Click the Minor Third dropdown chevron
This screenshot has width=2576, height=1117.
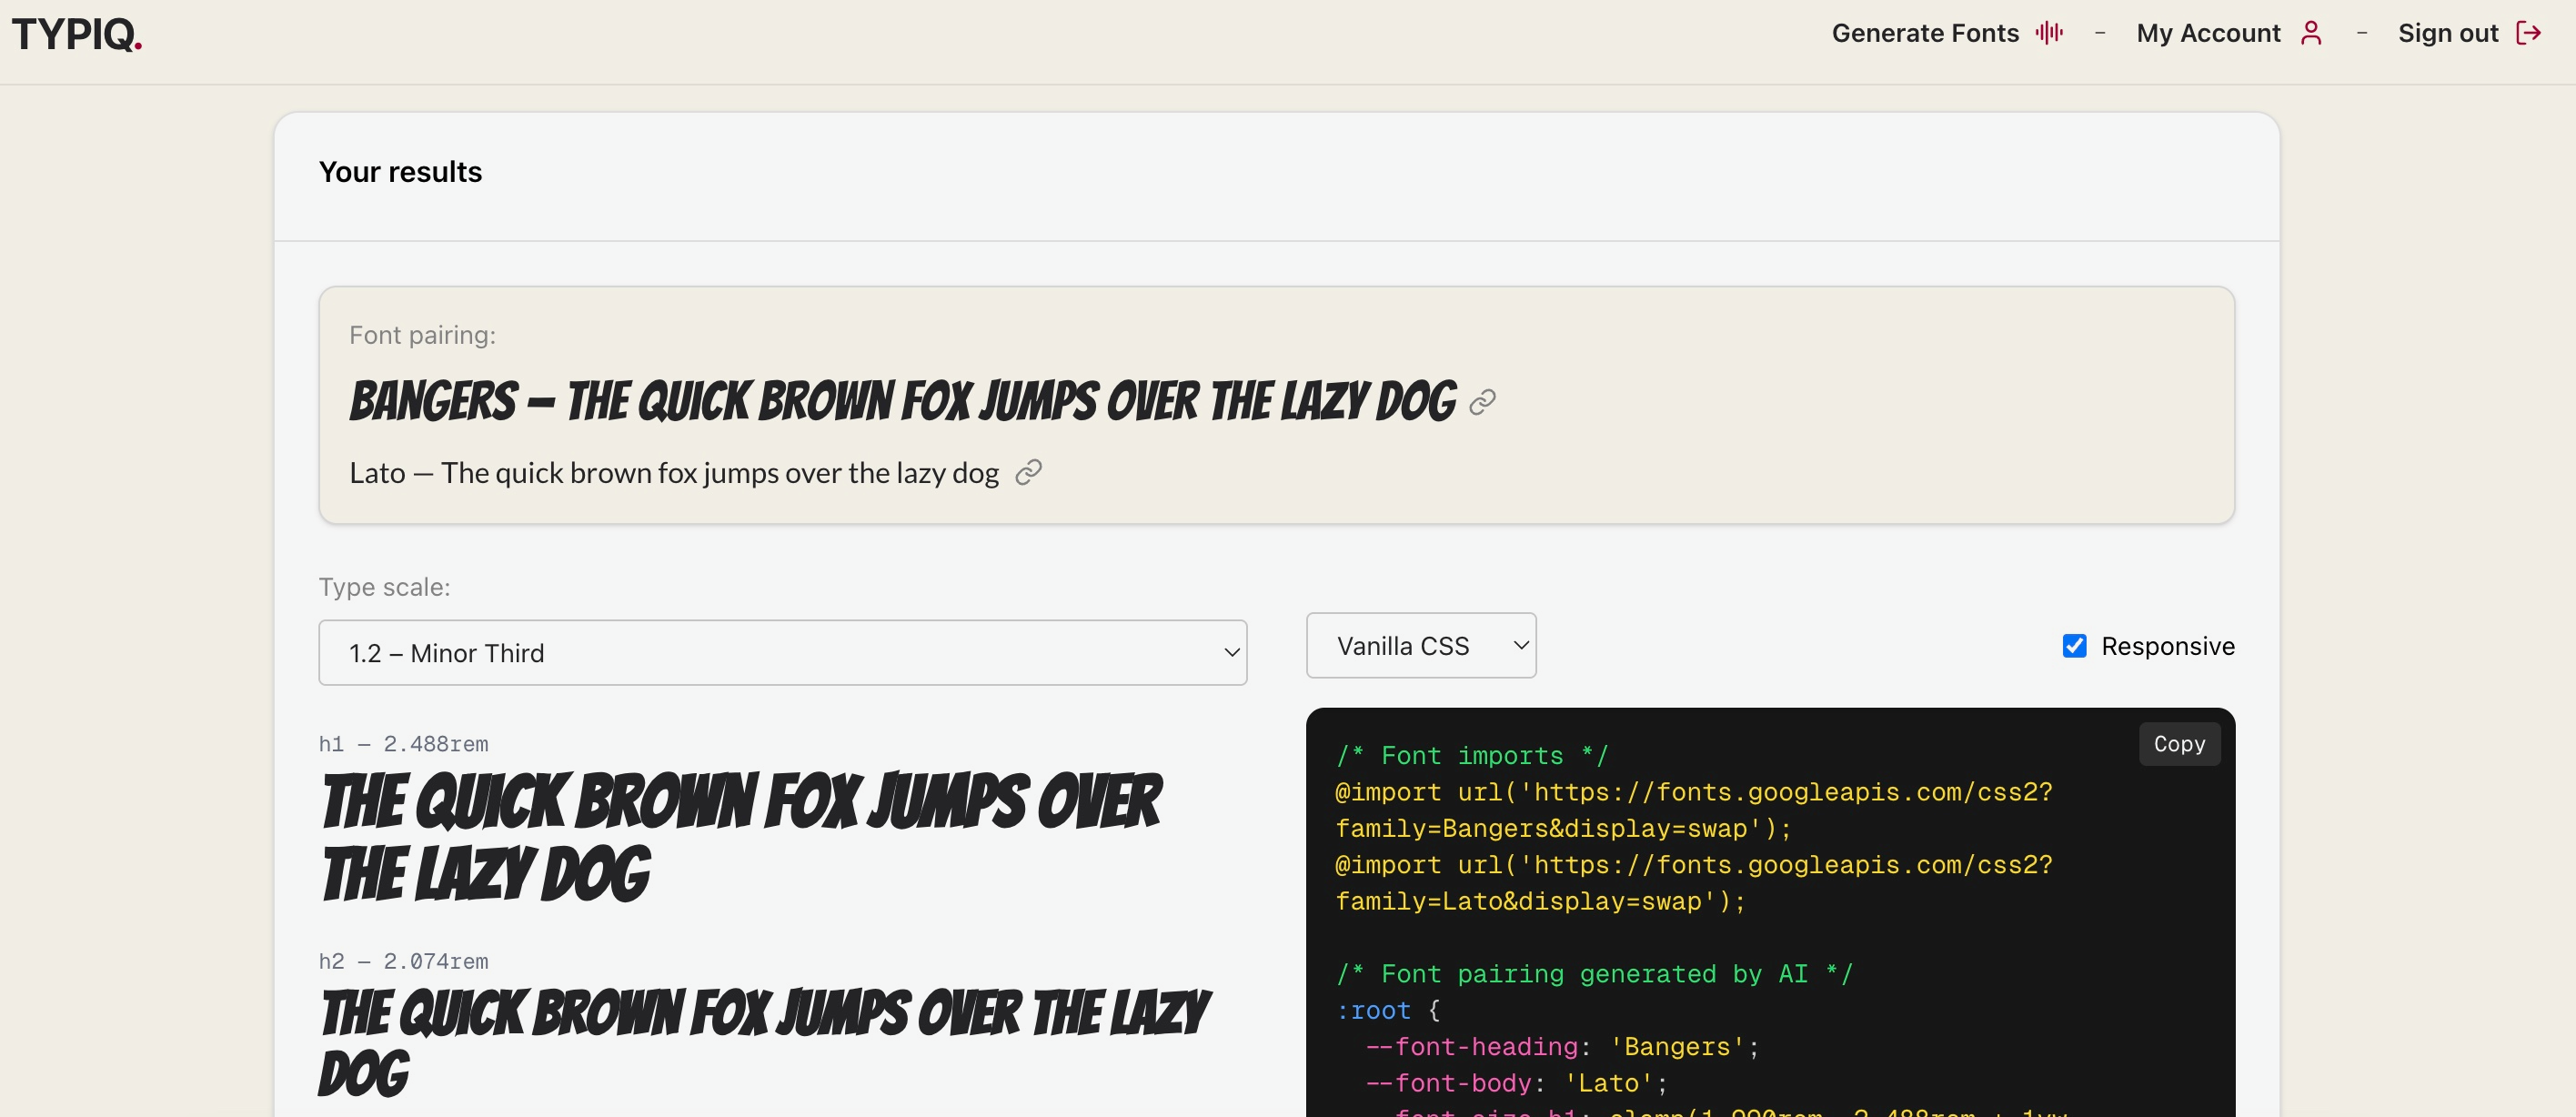click(x=1231, y=653)
